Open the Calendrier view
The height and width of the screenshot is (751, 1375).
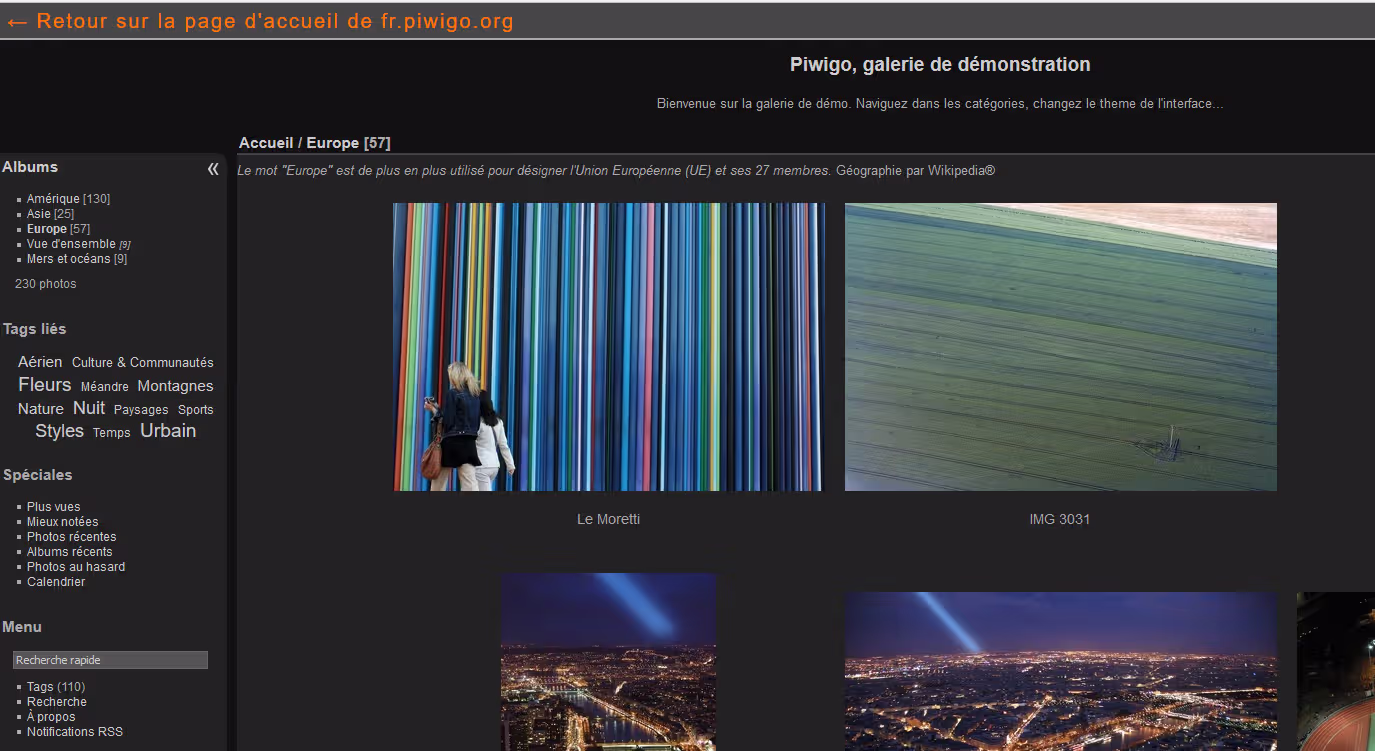pos(56,582)
